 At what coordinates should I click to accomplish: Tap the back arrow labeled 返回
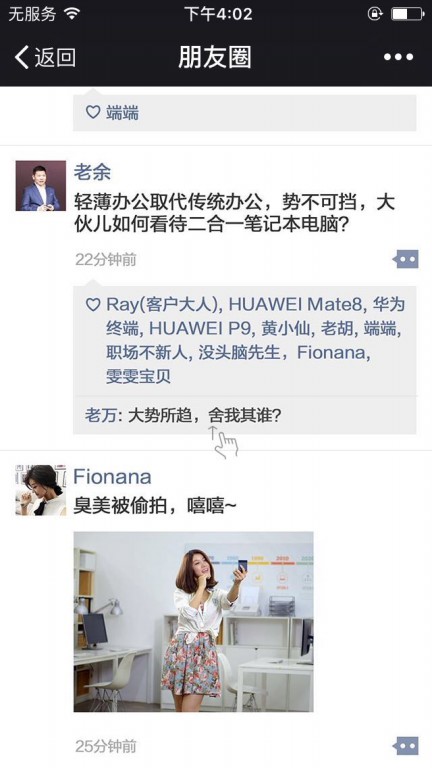tap(45, 58)
